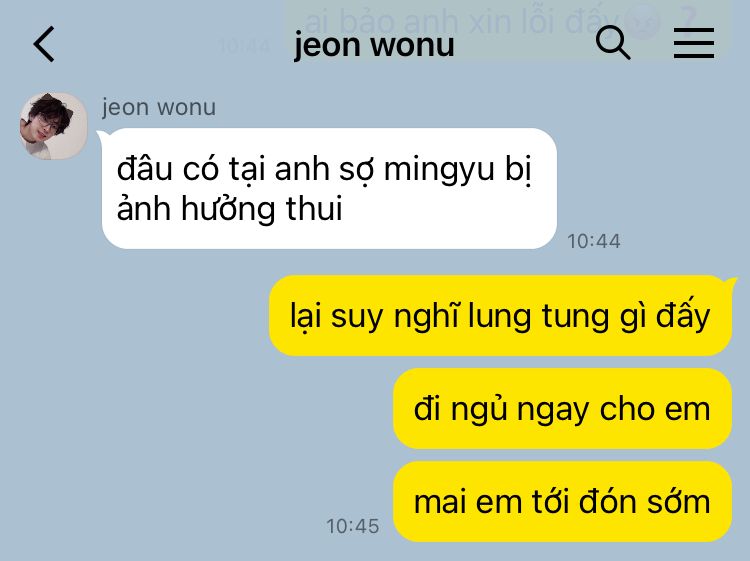The image size is (750, 561).
Task: Tap the jeon wonu chat title
Action: coord(374,45)
